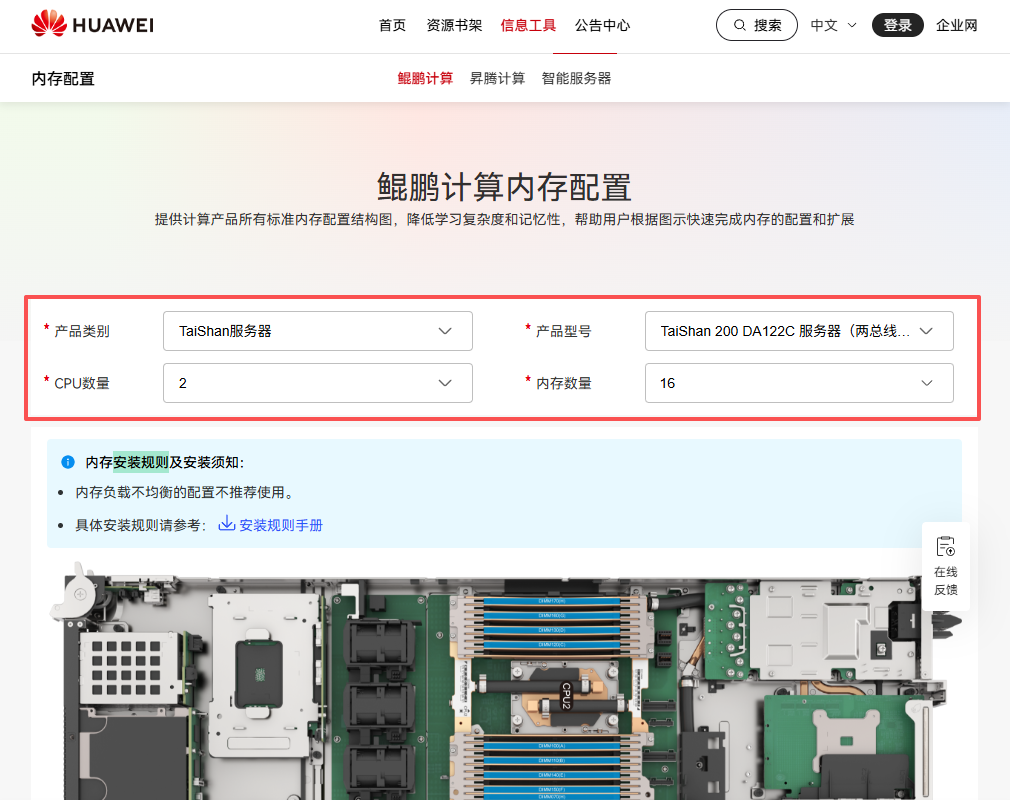
Task: Expand the 产品型号 dropdown for TaiShan 200
Action: coord(799,331)
